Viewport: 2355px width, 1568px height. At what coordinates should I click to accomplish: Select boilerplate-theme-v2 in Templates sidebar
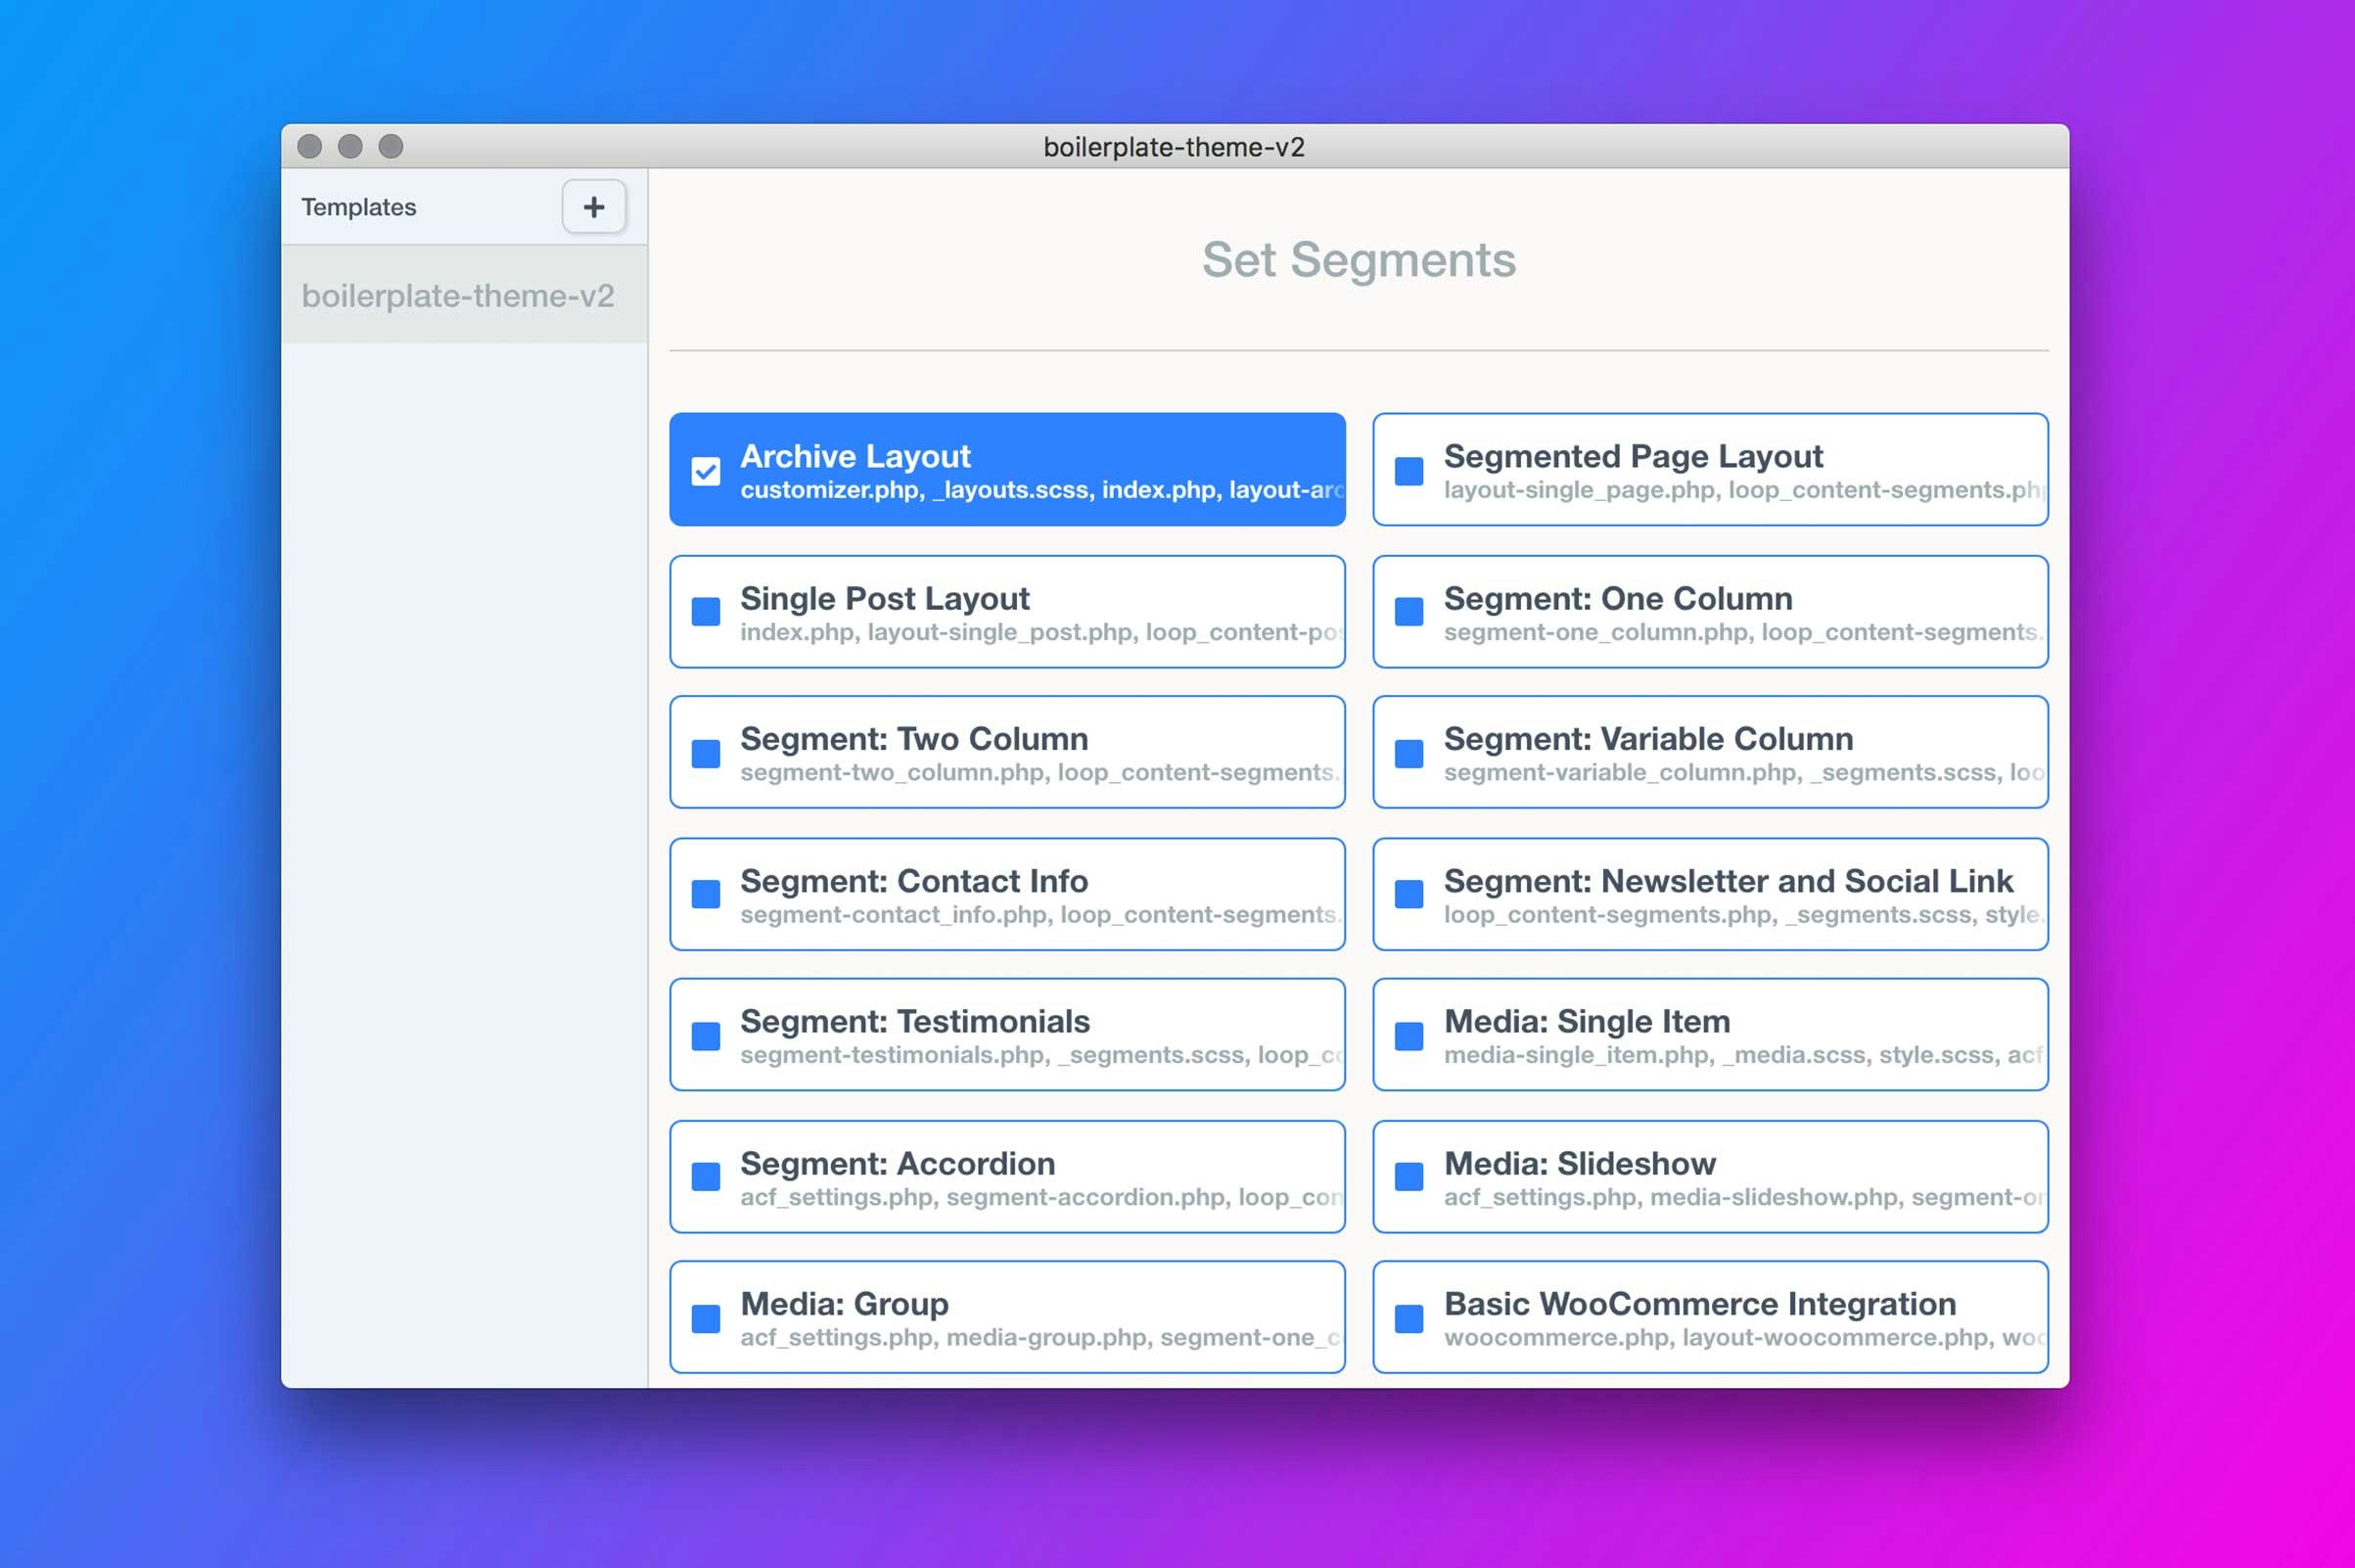[458, 296]
